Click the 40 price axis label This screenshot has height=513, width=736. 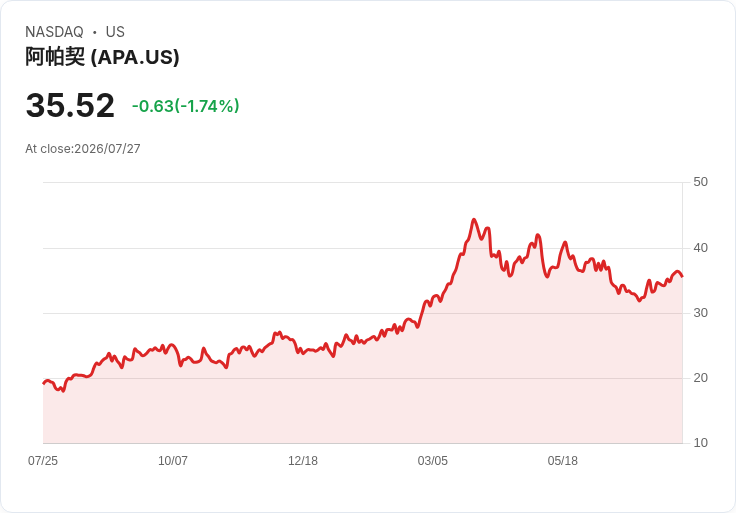(700, 248)
